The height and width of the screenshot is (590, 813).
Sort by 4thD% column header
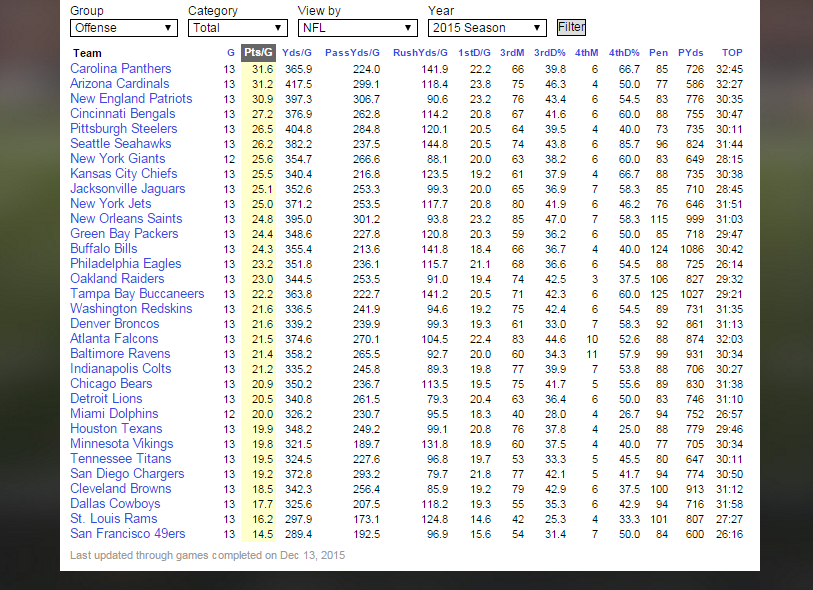click(x=624, y=53)
